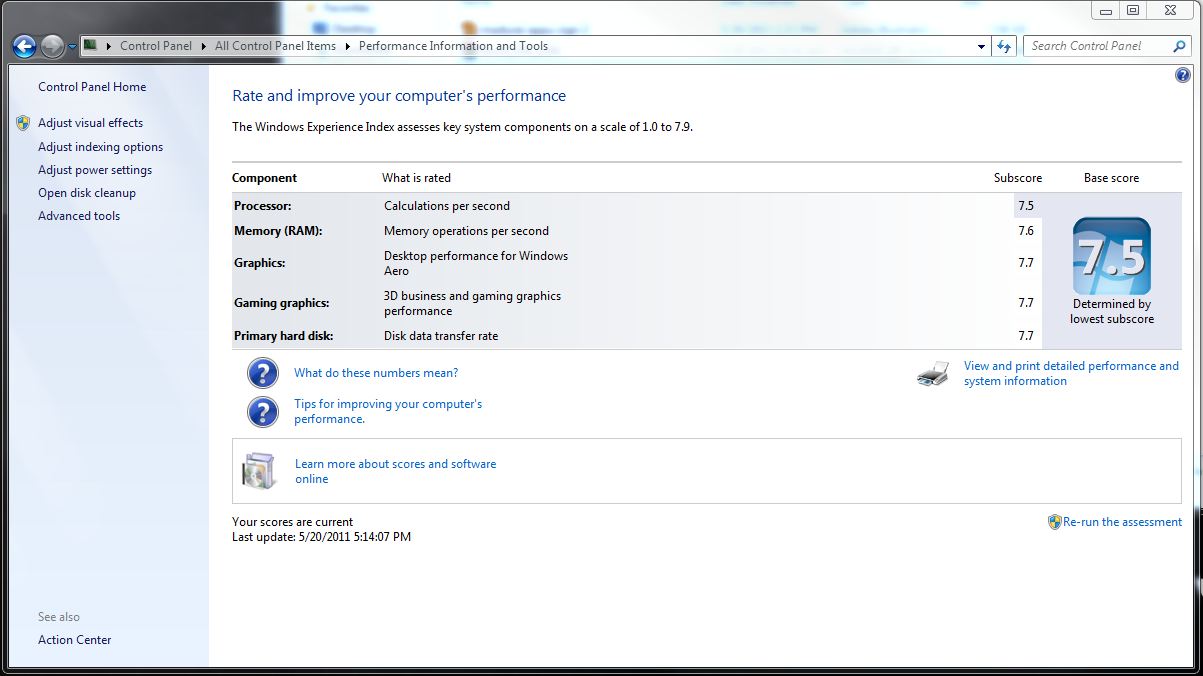Select 'Performance Information and Tools' breadcrumb
Image resolution: width=1203 pixels, height=676 pixels.
(x=453, y=46)
